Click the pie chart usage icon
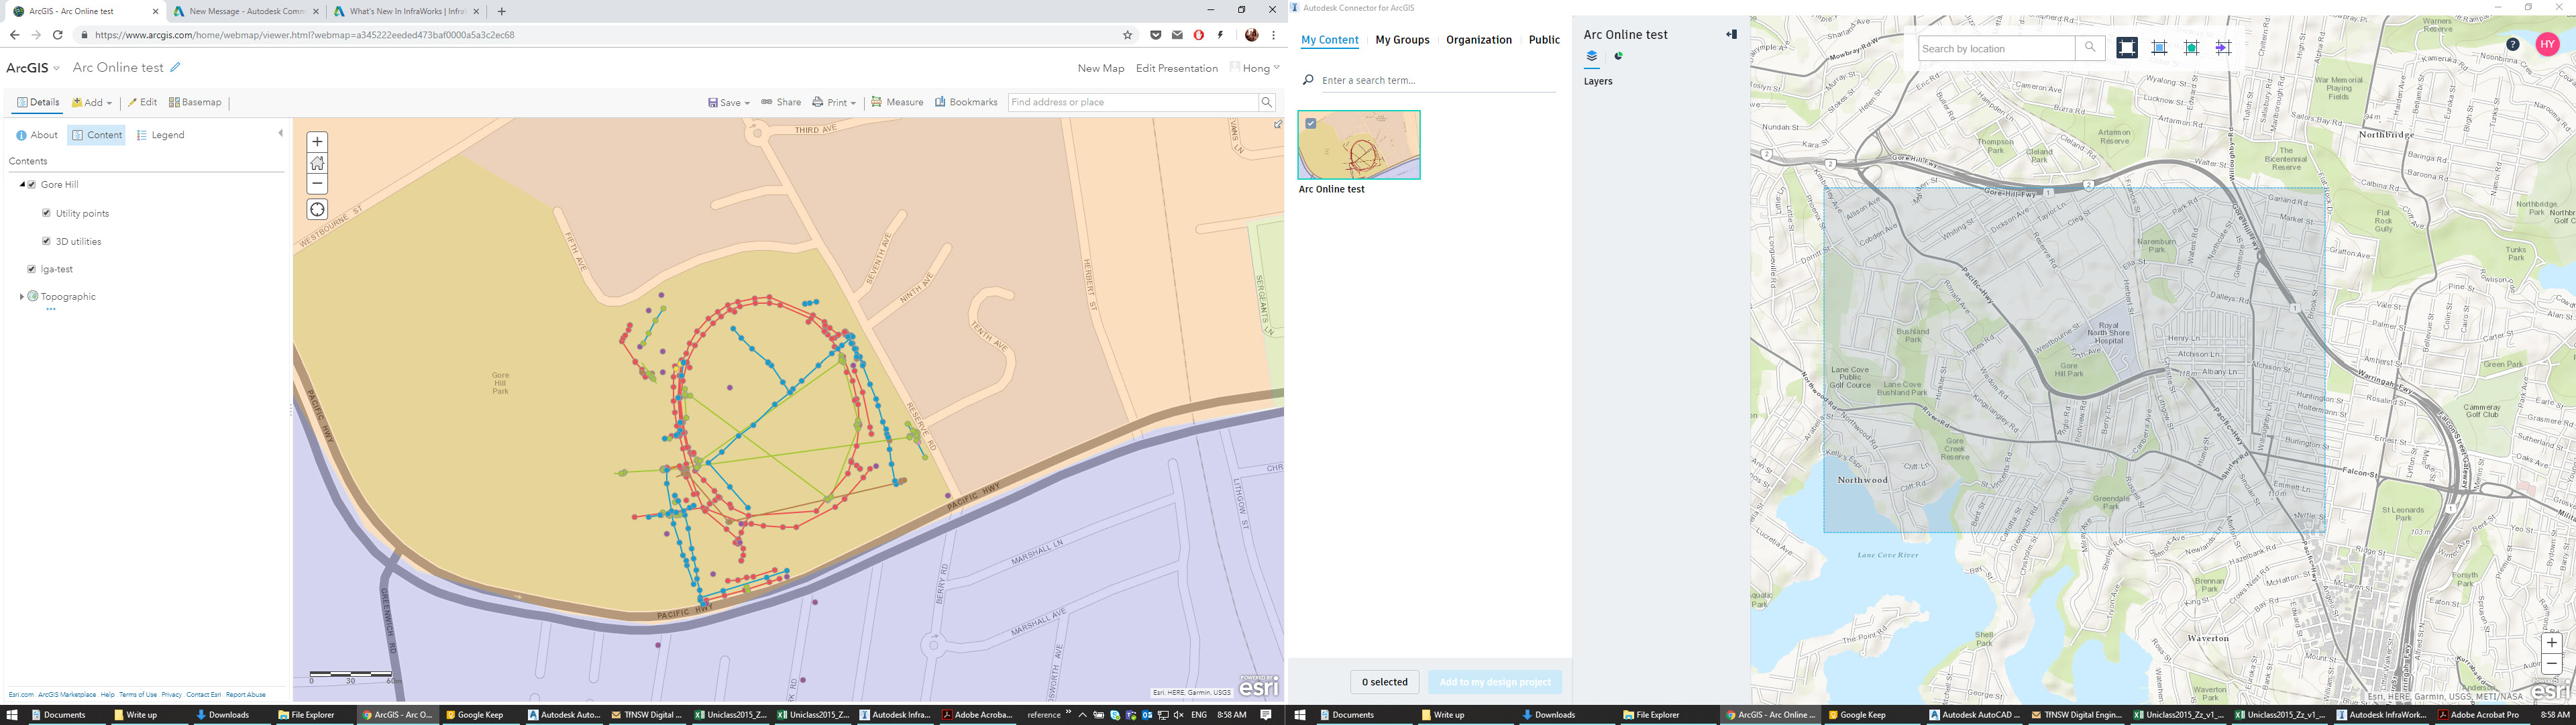 click(1618, 56)
